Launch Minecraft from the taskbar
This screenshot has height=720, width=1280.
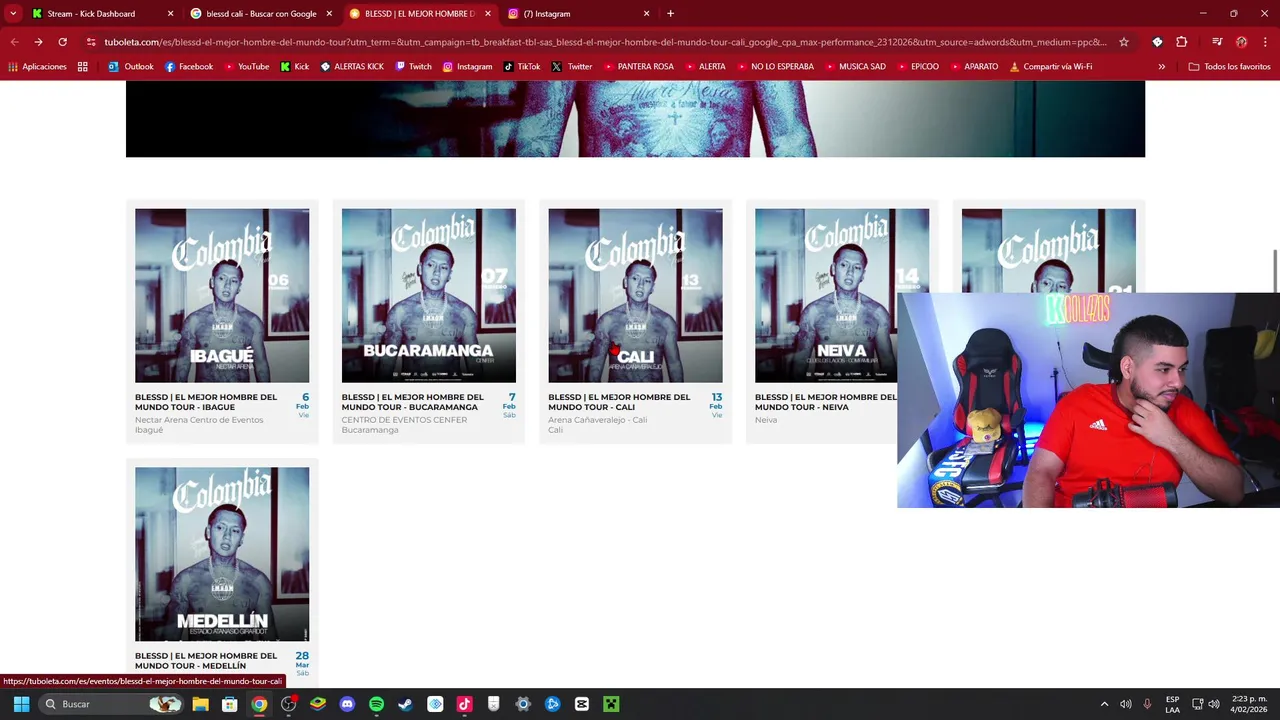tap(611, 704)
